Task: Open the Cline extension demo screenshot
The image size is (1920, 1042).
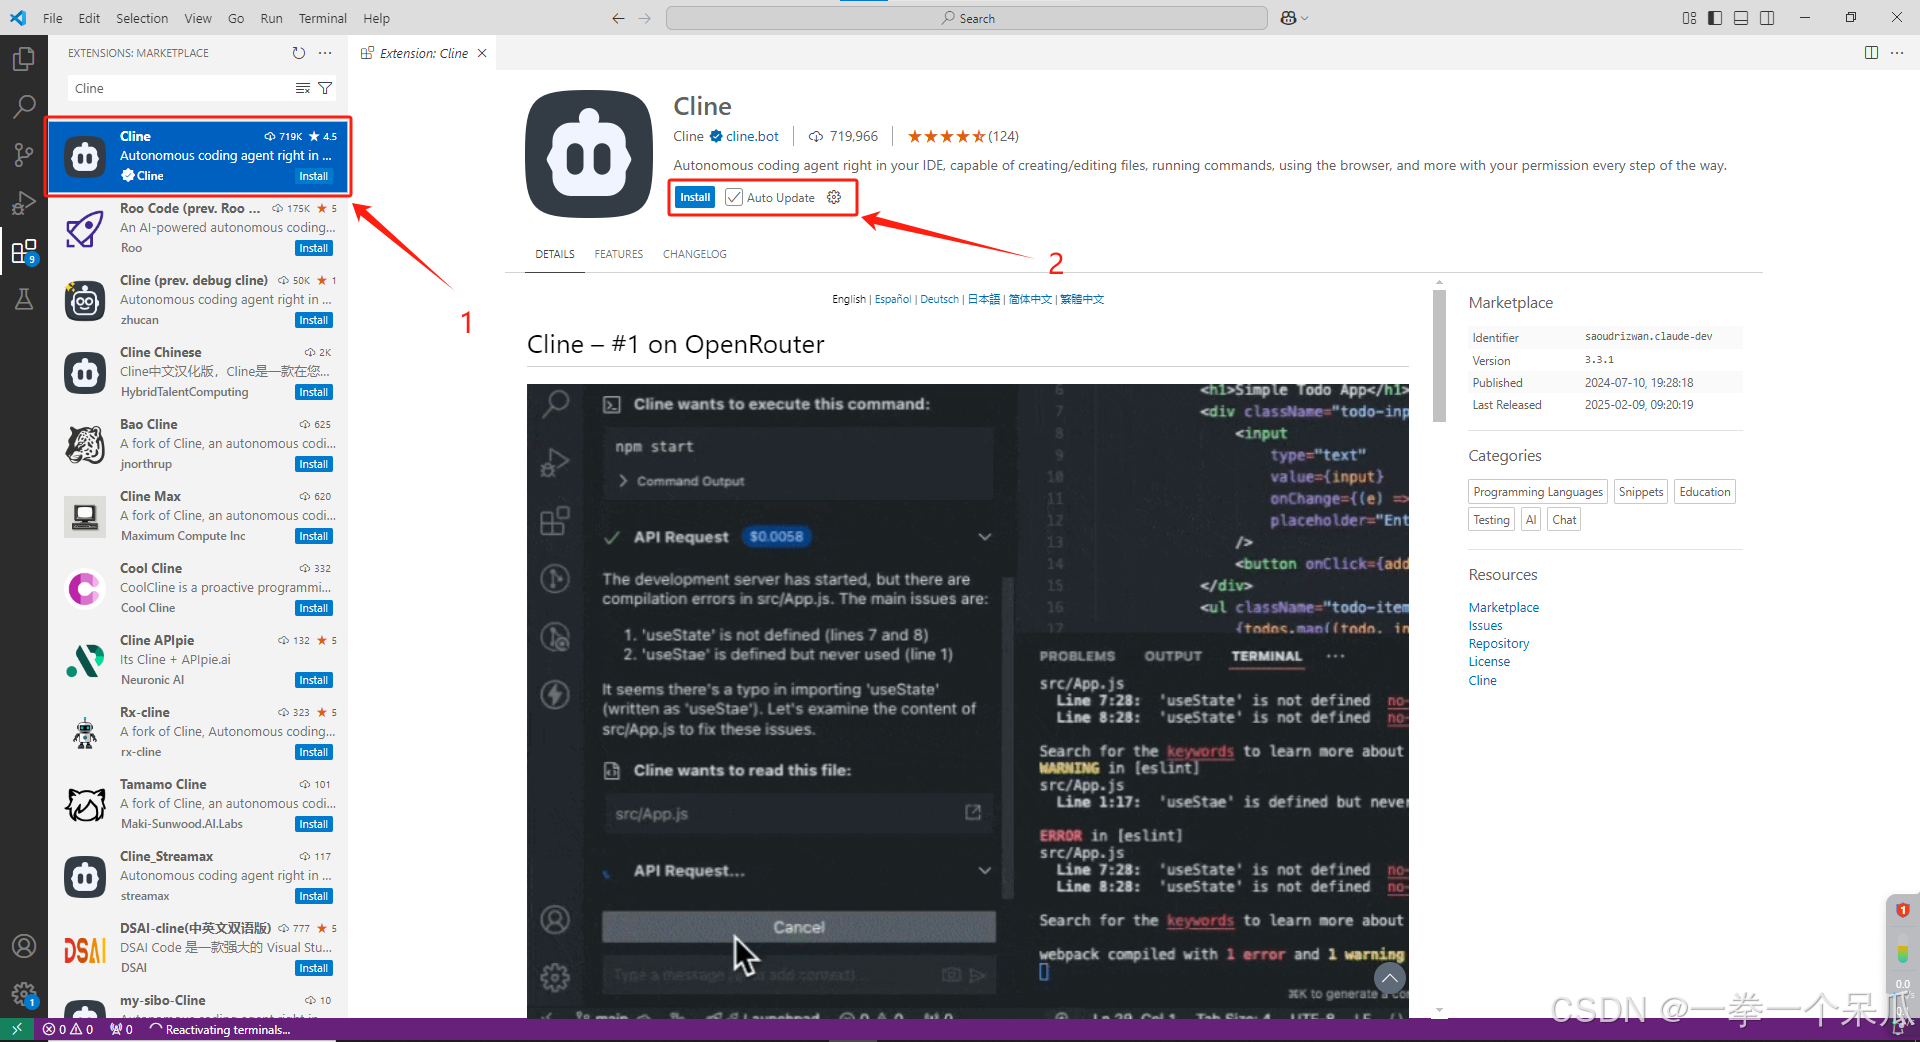Action: point(968,701)
